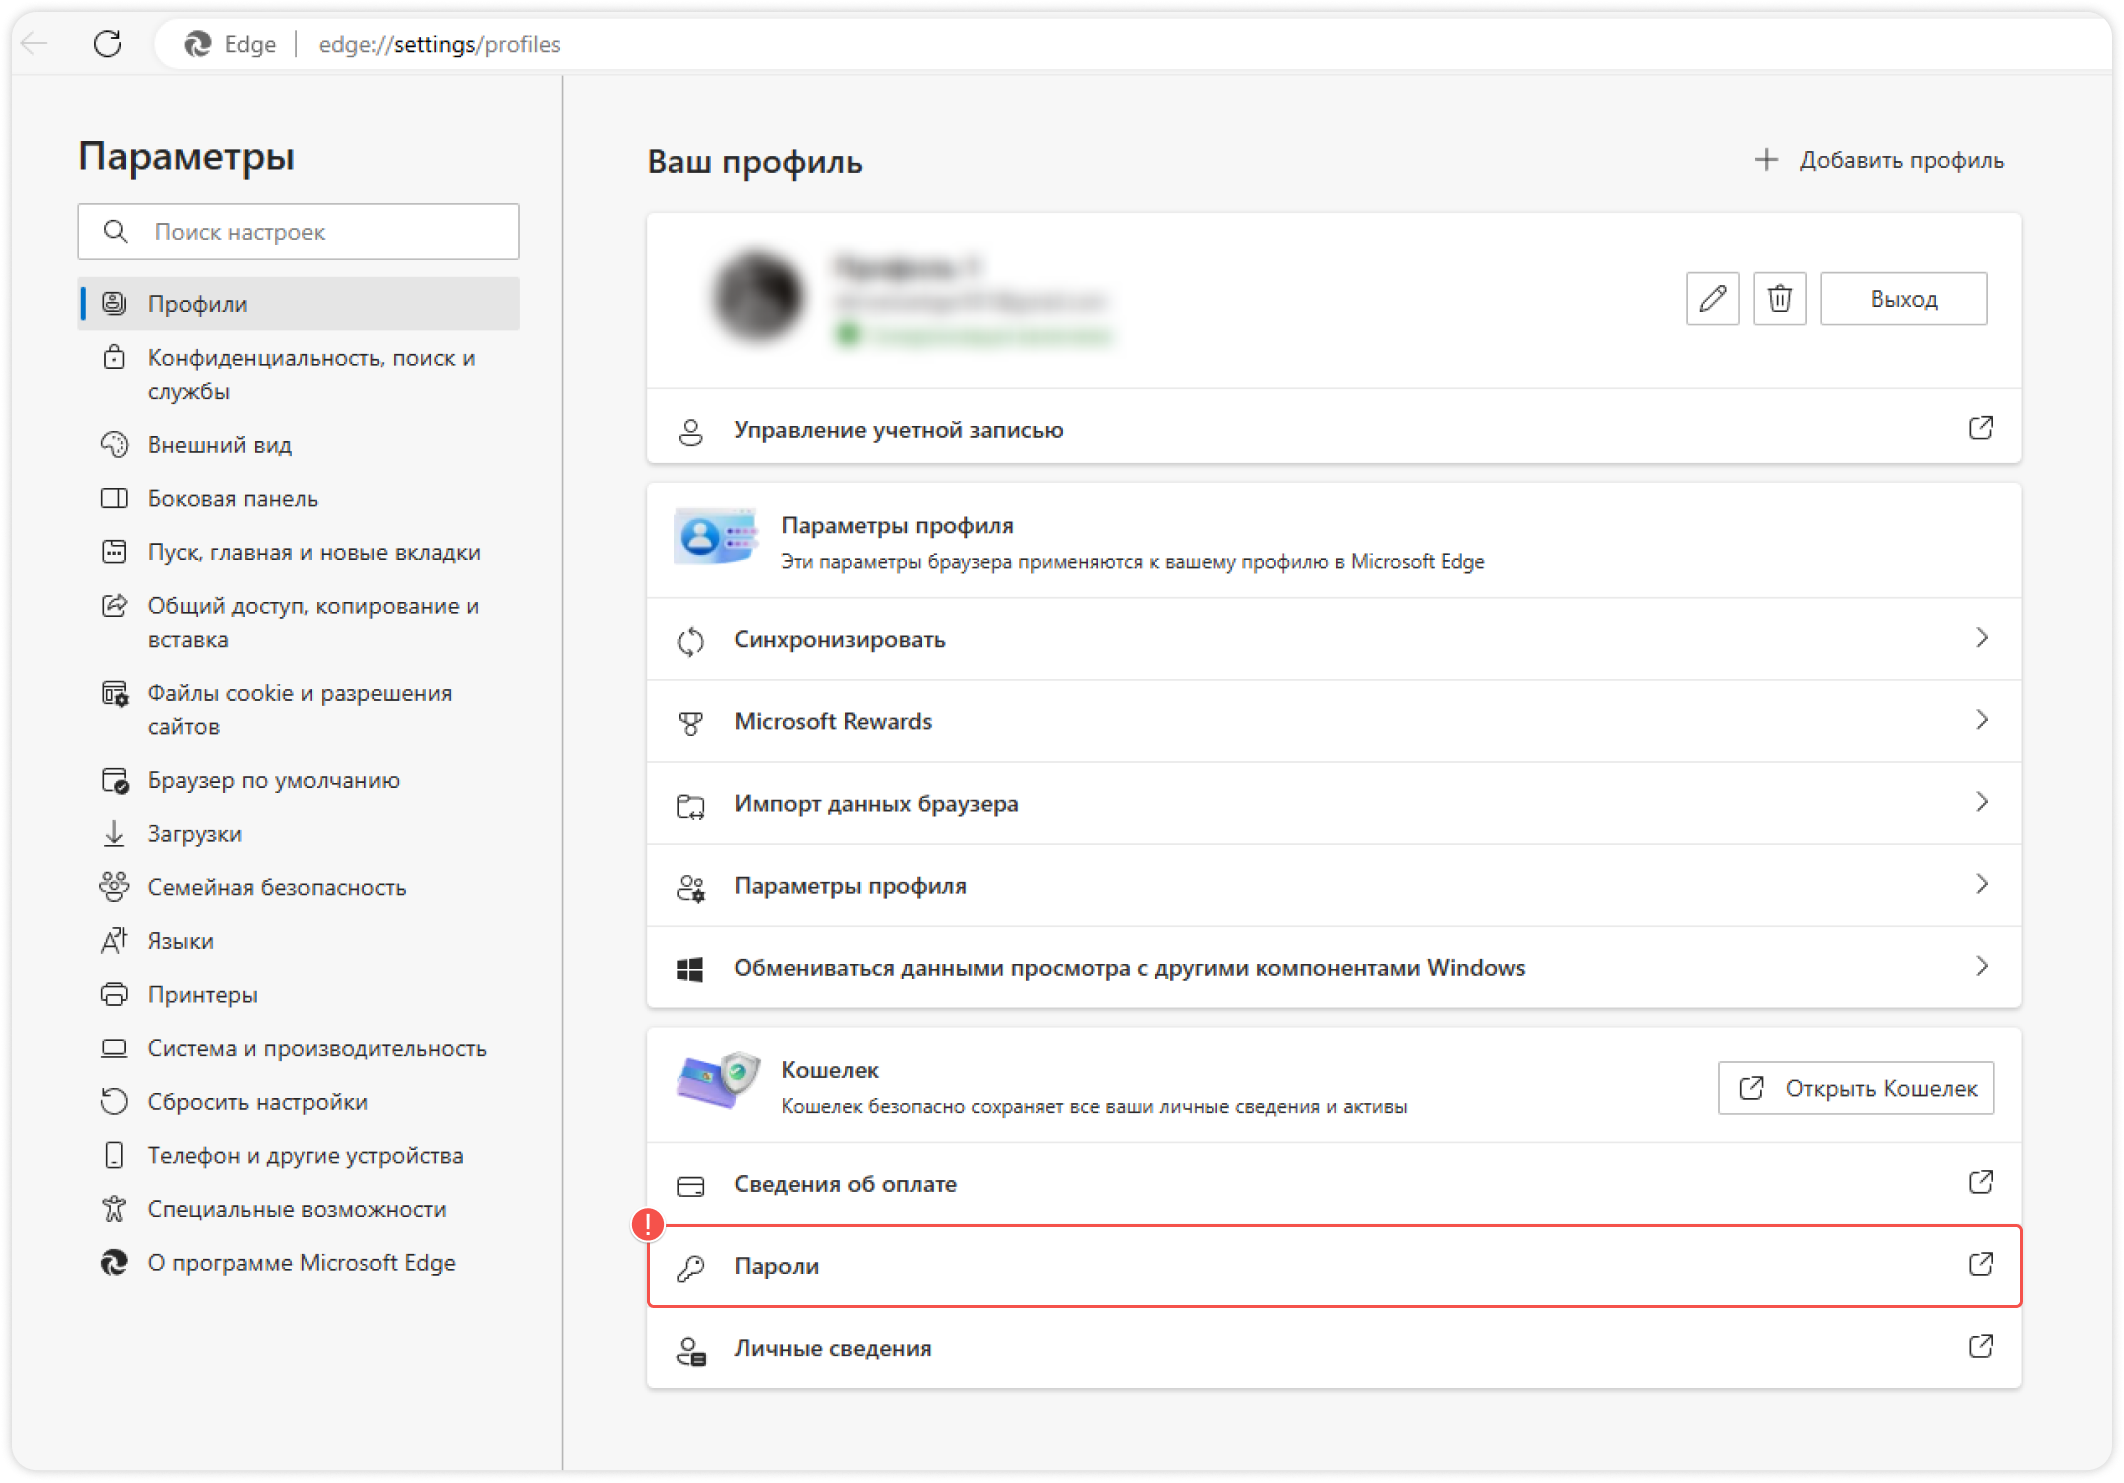
Task: Edit profile with the pencil icon
Action: click(1712, 298)
